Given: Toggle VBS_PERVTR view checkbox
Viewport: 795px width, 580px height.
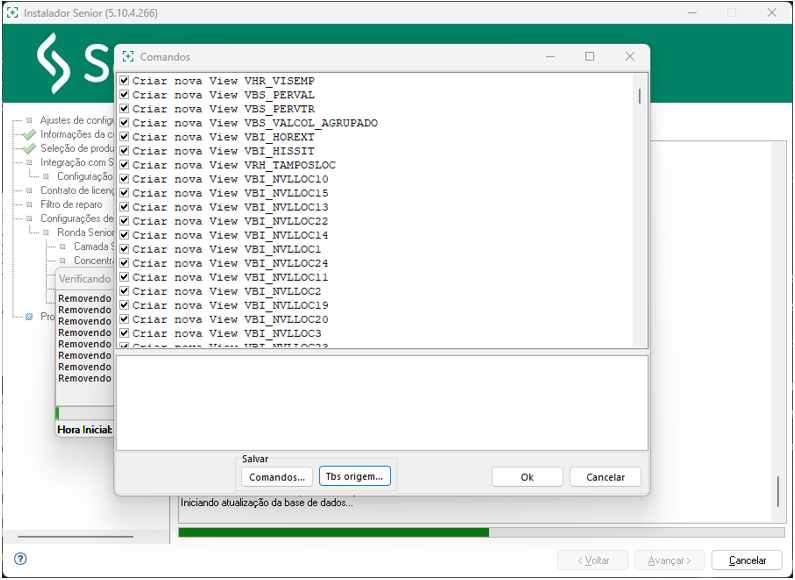Looking at the screenshot, I should click(x=124, y=108).
